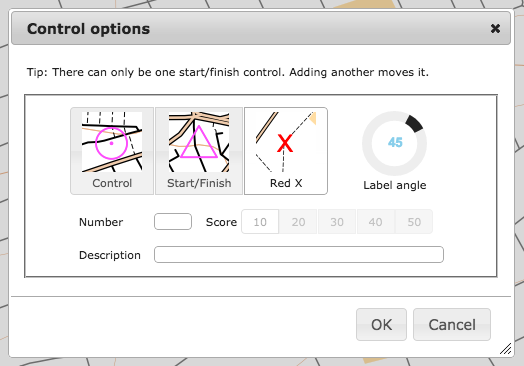Click the Control options title bar

tap(261, 28)
